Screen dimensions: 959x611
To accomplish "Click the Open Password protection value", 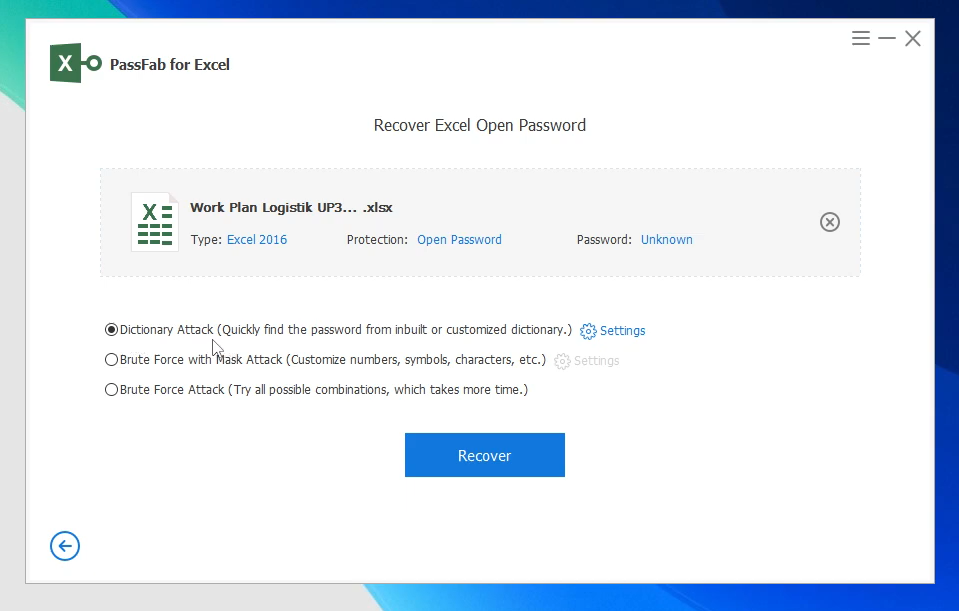I will click(459, 240).
